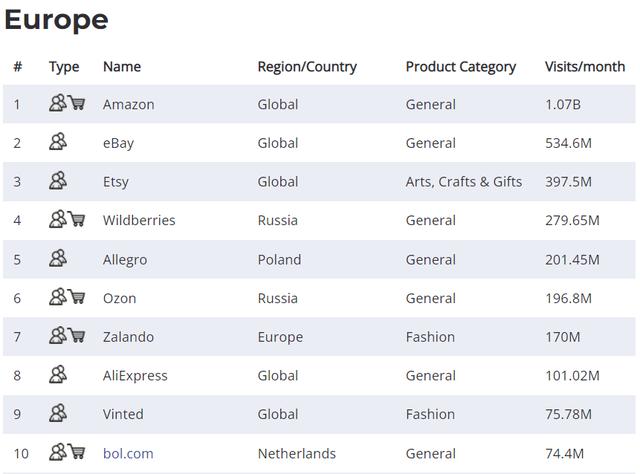The height and width of the screenshot is (474, 640).
Task: Sort by the Visits/month column header
Action: point(585,67)
